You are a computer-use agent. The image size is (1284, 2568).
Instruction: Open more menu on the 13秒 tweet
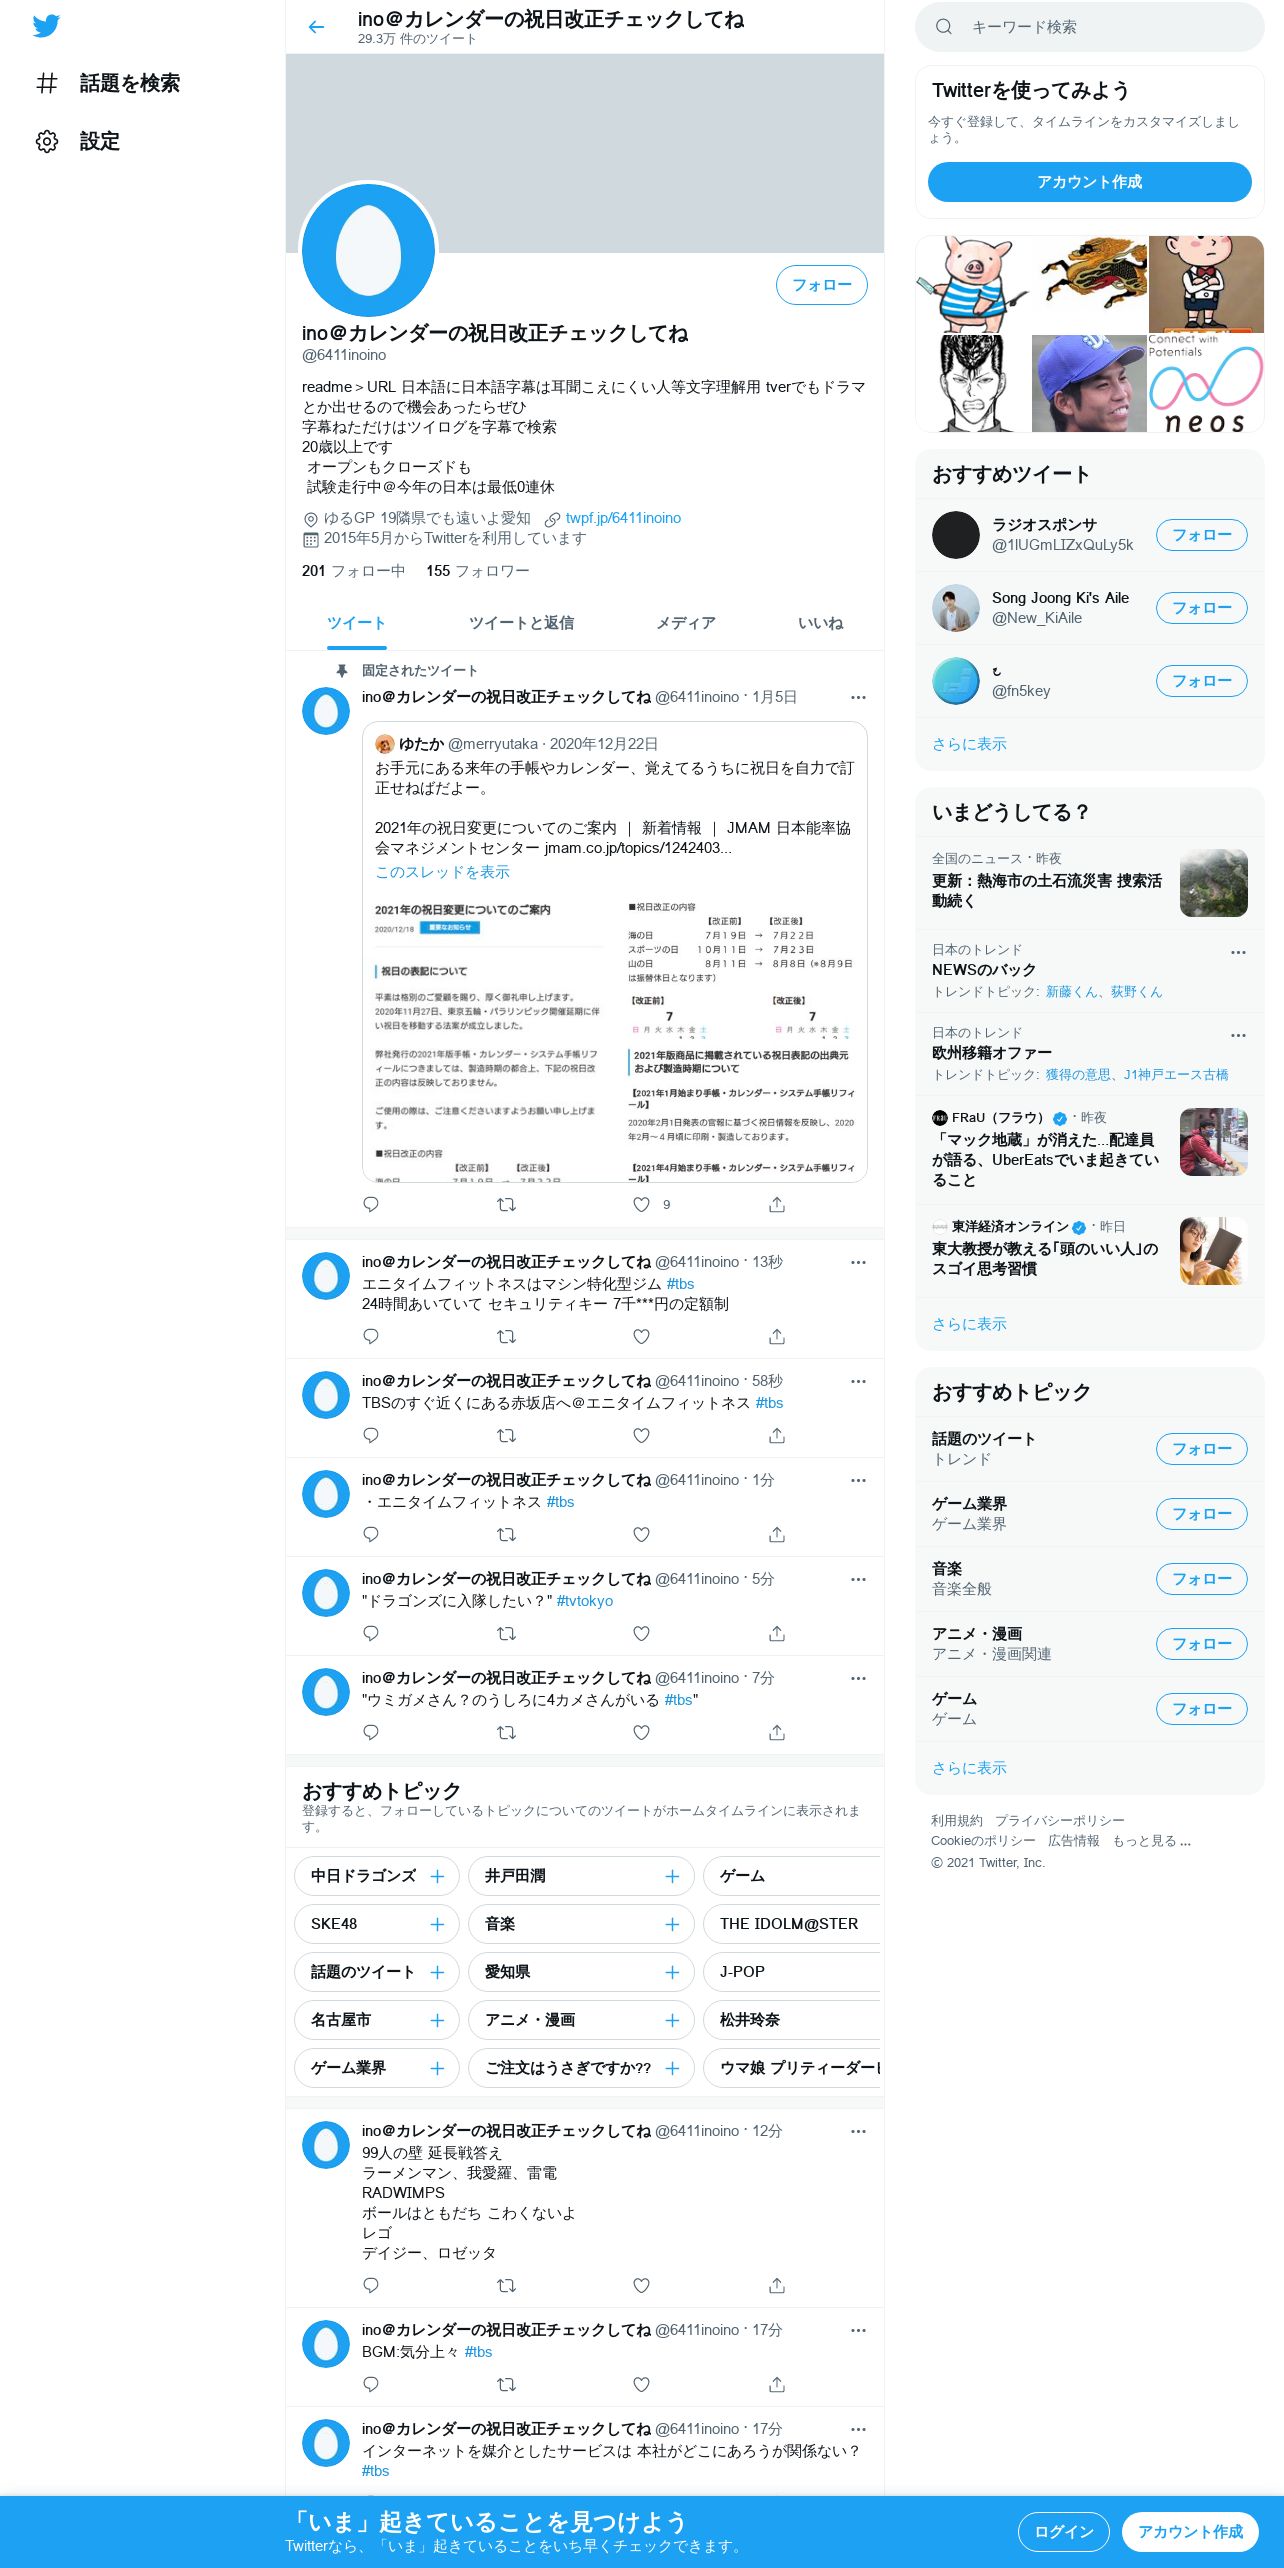(858, 1262)
